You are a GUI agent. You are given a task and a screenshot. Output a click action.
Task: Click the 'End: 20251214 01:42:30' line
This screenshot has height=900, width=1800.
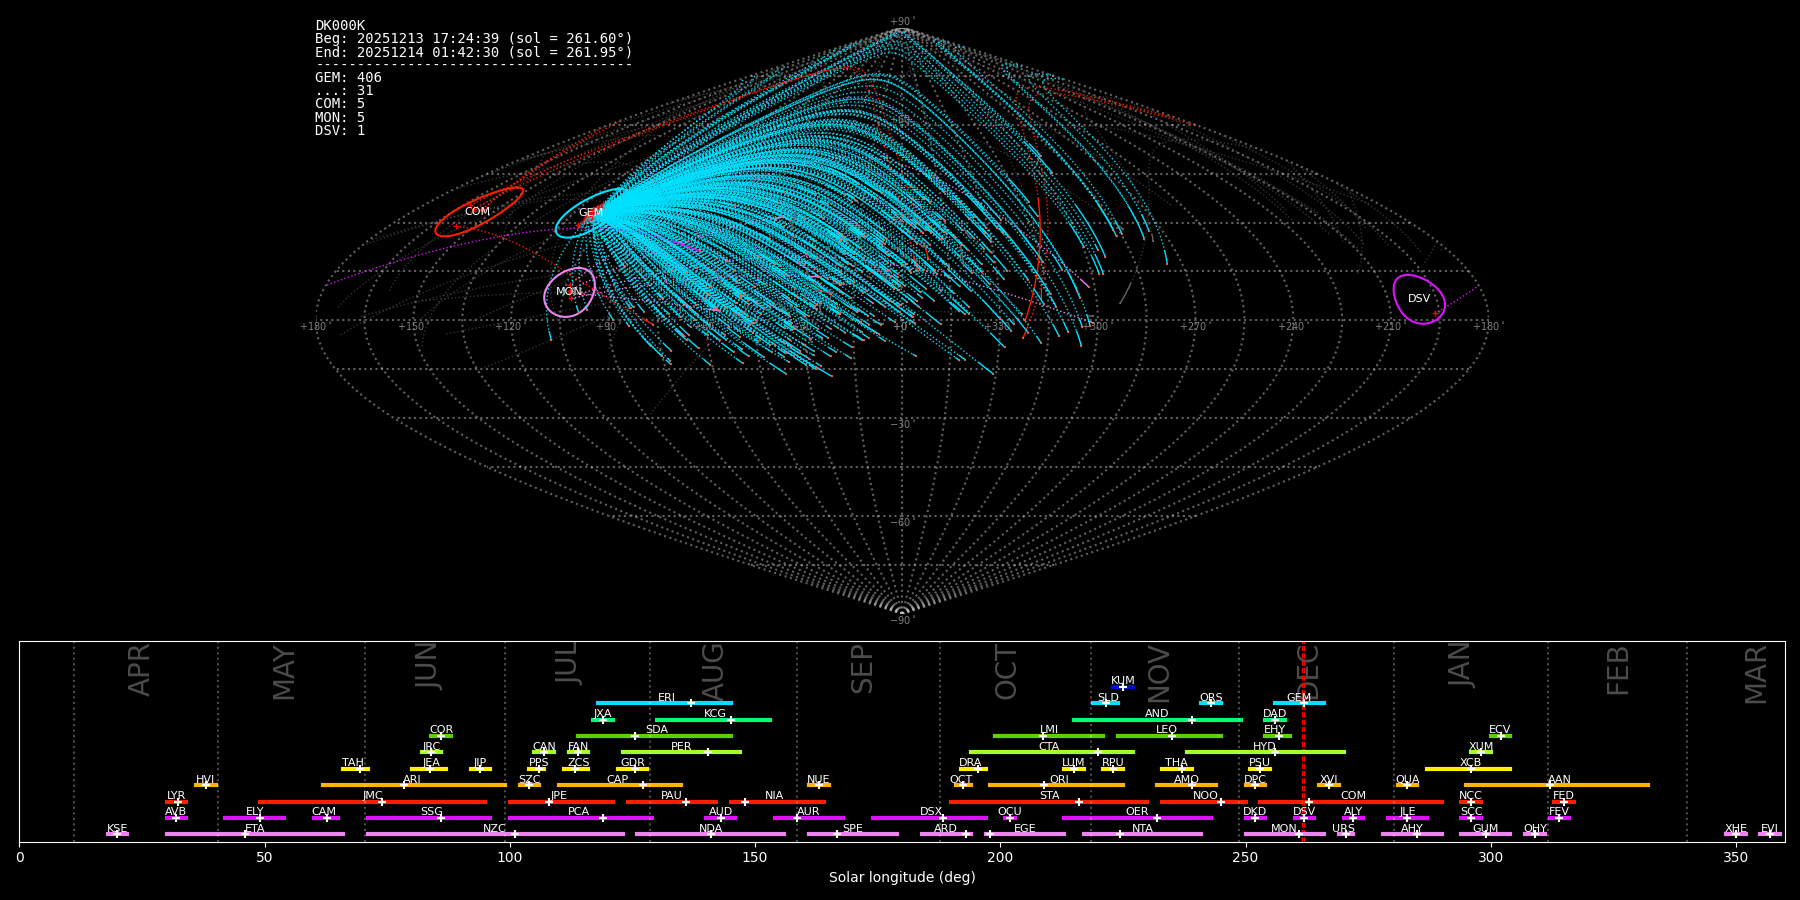(x=474, y=52)
